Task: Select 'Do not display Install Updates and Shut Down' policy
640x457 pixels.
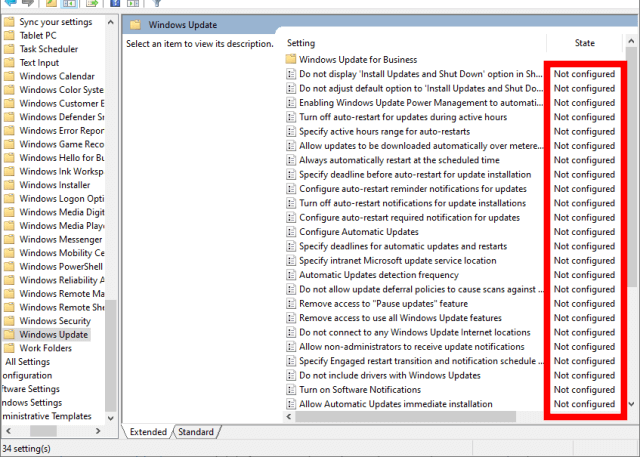Action: click(421, 74)
